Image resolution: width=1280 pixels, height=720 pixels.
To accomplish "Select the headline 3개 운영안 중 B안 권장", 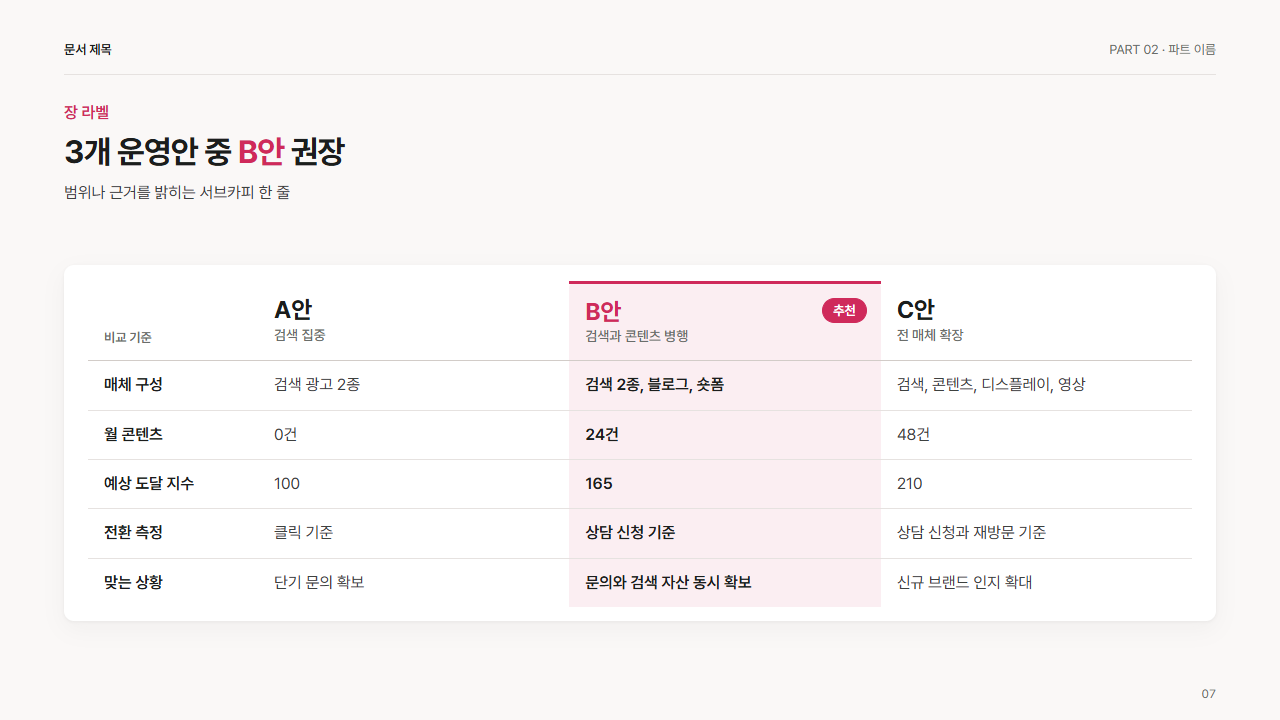I will [204, 152].
